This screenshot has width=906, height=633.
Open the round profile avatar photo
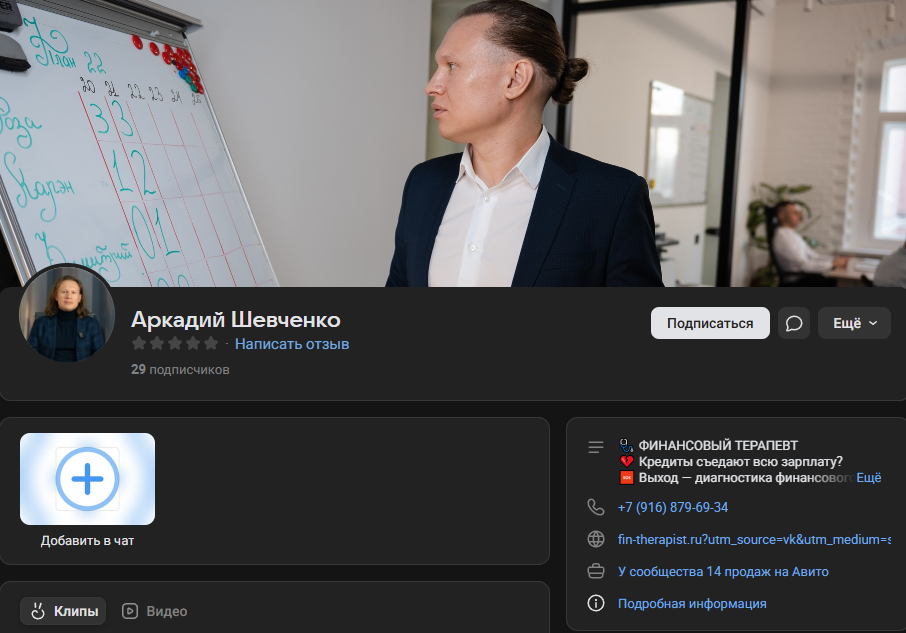[x=66, y=314]
